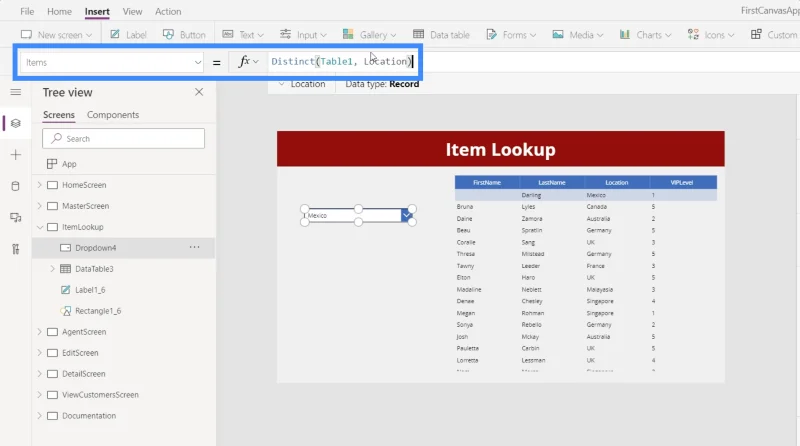This screenshot has width=800, height=446.
Task: Switch to the Components tab
Action: tap(113, 115)
